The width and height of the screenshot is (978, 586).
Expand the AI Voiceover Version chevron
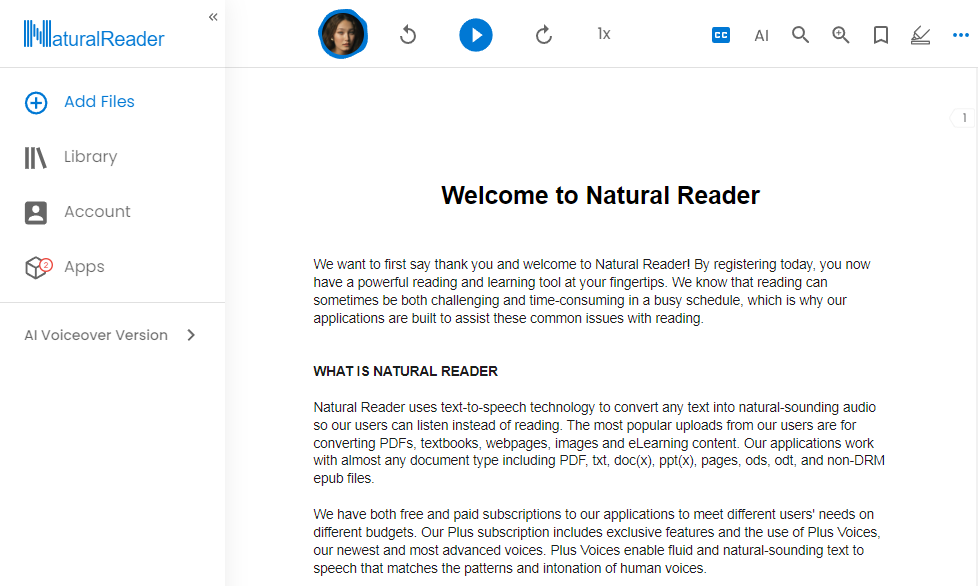click(x=191, y=335)
